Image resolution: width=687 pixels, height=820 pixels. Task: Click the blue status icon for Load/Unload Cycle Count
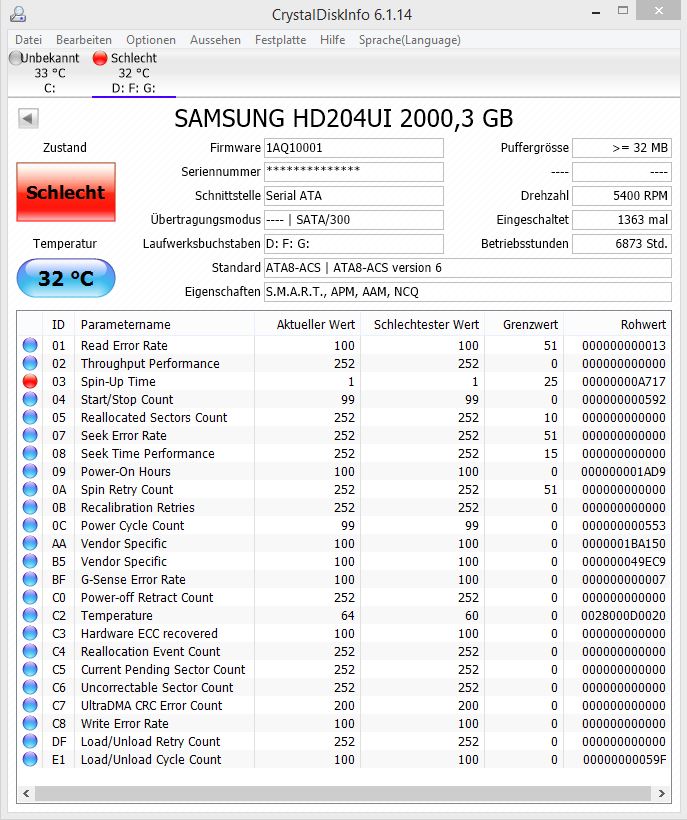[30, 759]
